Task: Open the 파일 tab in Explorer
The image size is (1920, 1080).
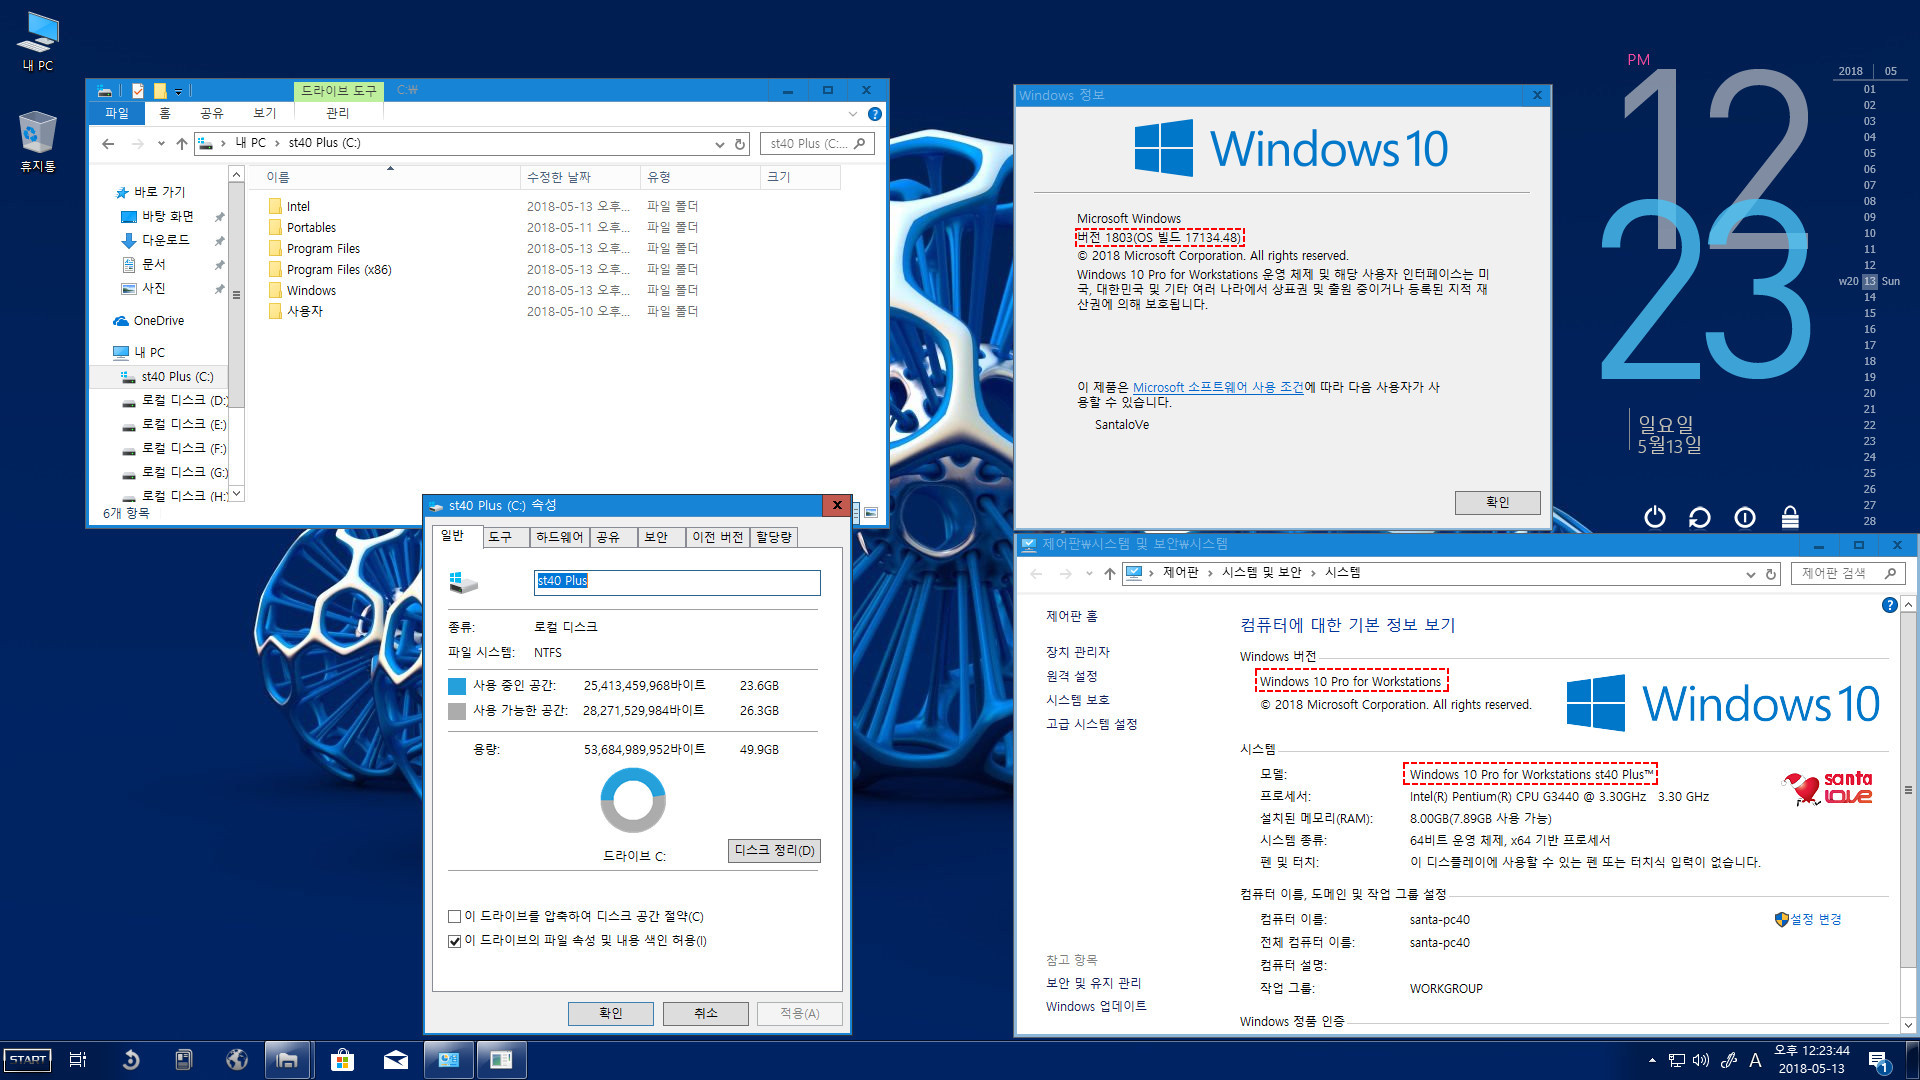Action: pyautogui.click(x=117, y=114)
